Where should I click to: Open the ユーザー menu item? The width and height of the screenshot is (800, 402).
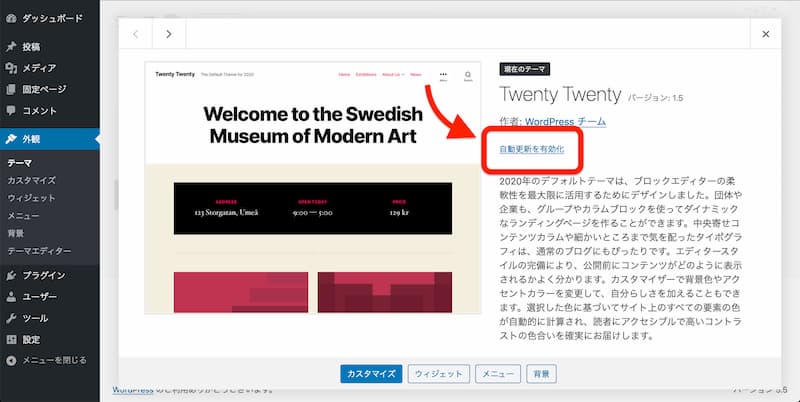pyautogui.click(x=50, y=297)
